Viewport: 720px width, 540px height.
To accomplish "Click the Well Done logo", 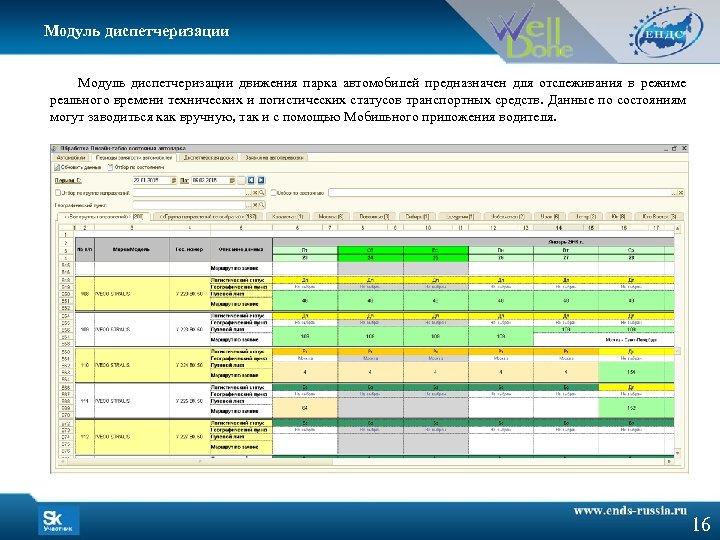I will [531, 33].
